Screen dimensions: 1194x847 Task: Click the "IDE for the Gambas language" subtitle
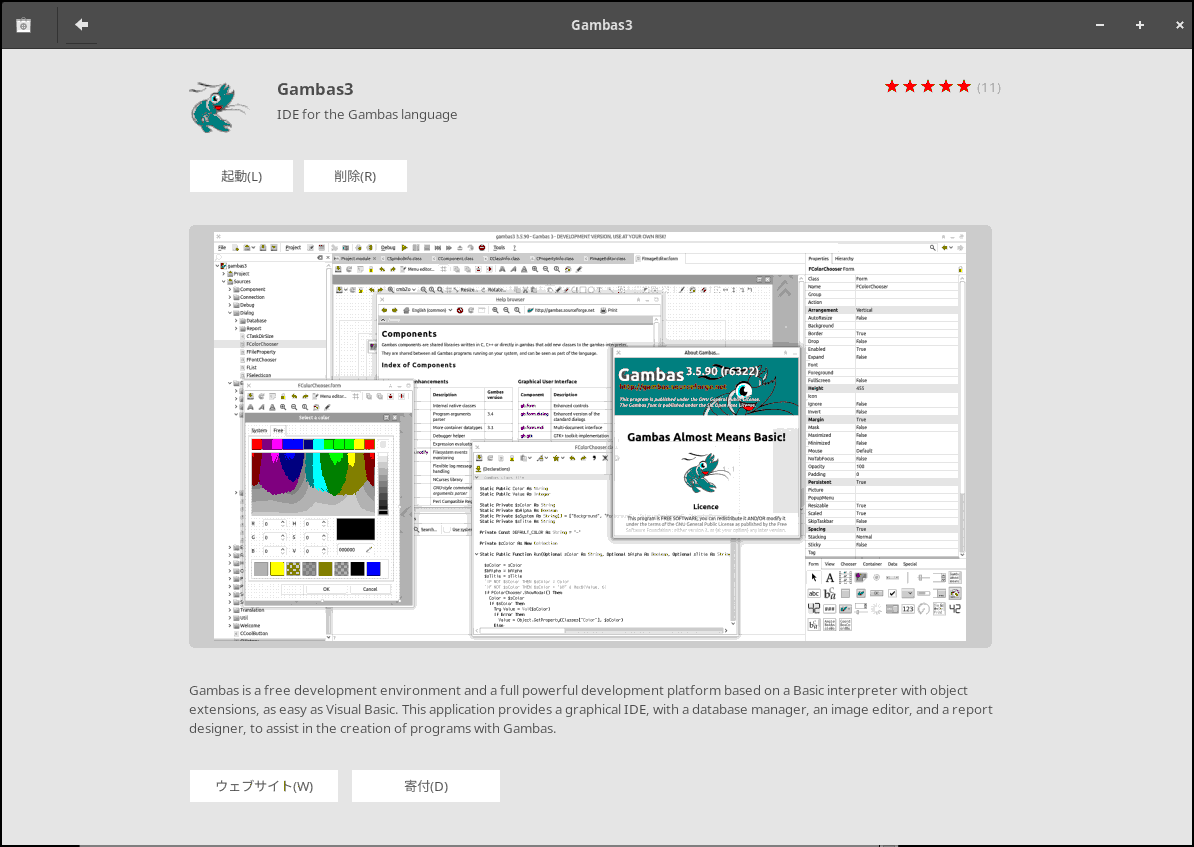367,114
